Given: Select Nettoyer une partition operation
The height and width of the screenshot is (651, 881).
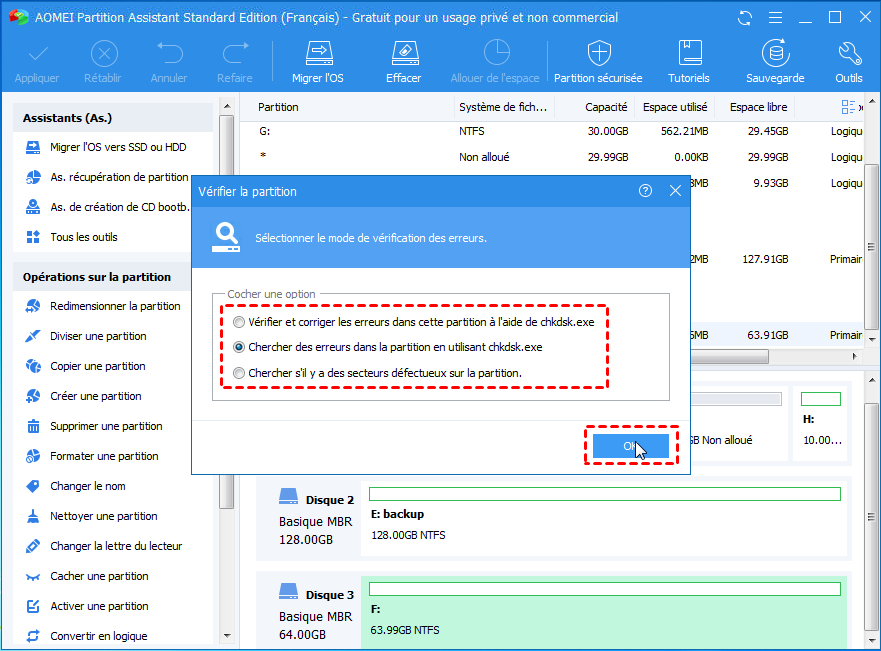Looking at the screenshot, I should (x=92, y=516).
